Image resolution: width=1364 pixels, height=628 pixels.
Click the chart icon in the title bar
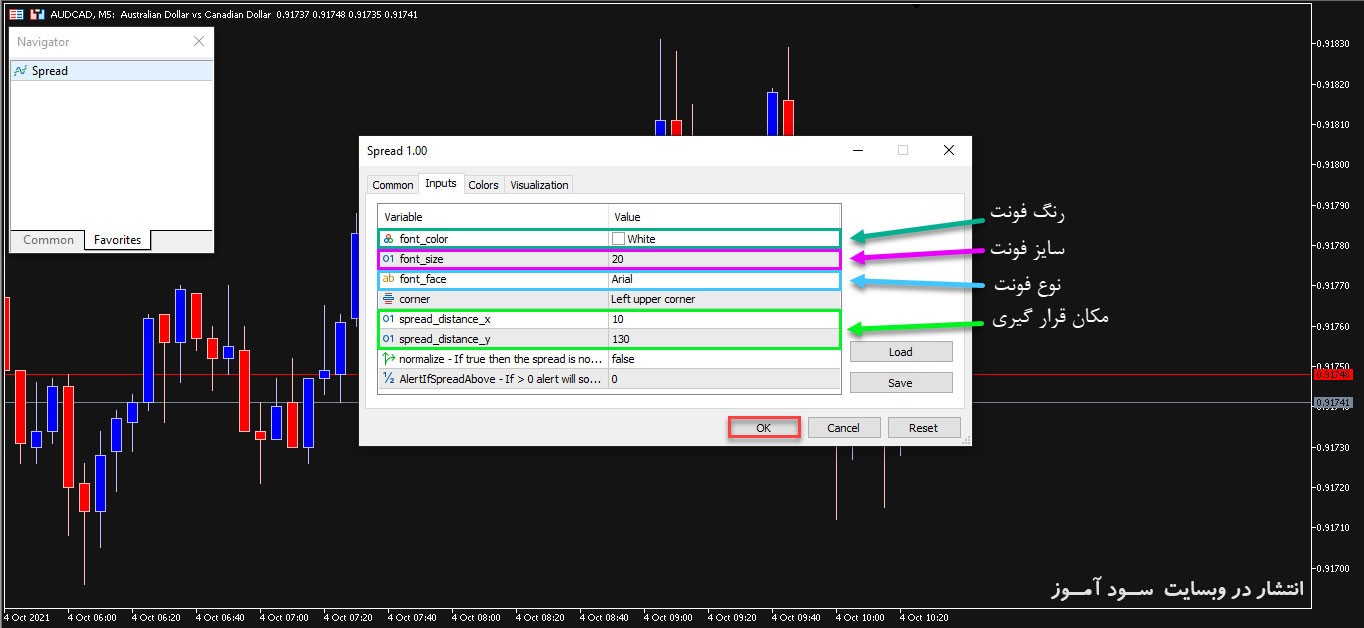pyautogui.click(x=16, y=14)
